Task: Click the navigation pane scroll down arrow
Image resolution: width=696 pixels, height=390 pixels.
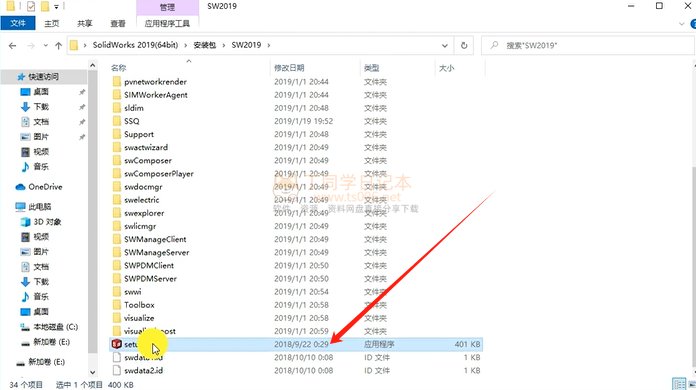Action: tap(92, 372)
